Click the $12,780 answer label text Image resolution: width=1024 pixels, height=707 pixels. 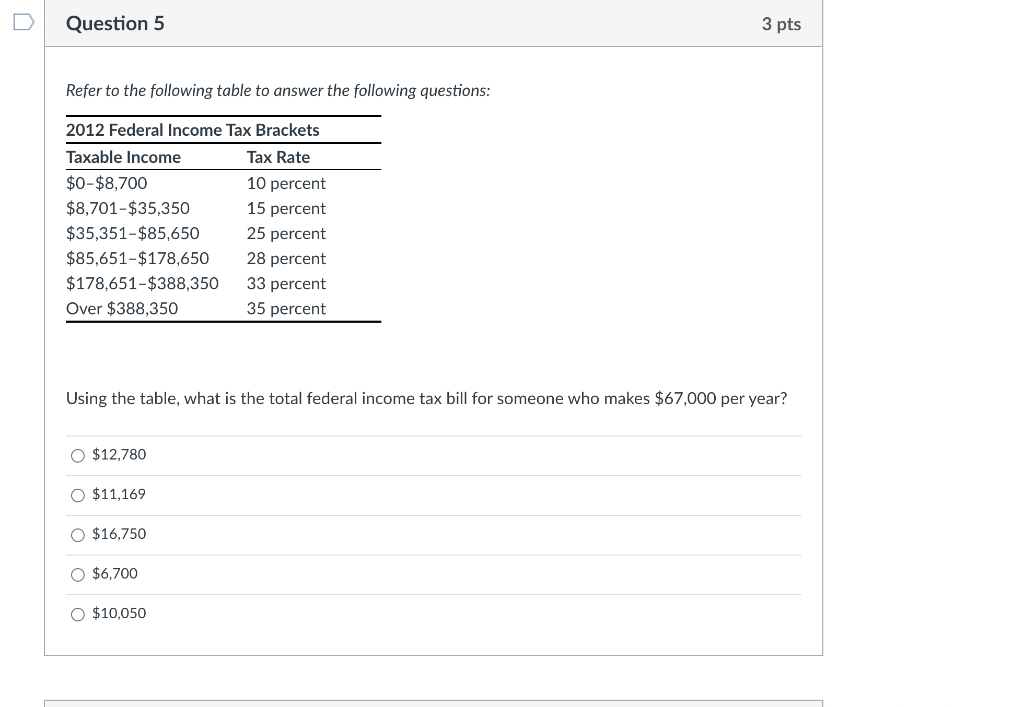pyautogui.click(x=118, y=454)
